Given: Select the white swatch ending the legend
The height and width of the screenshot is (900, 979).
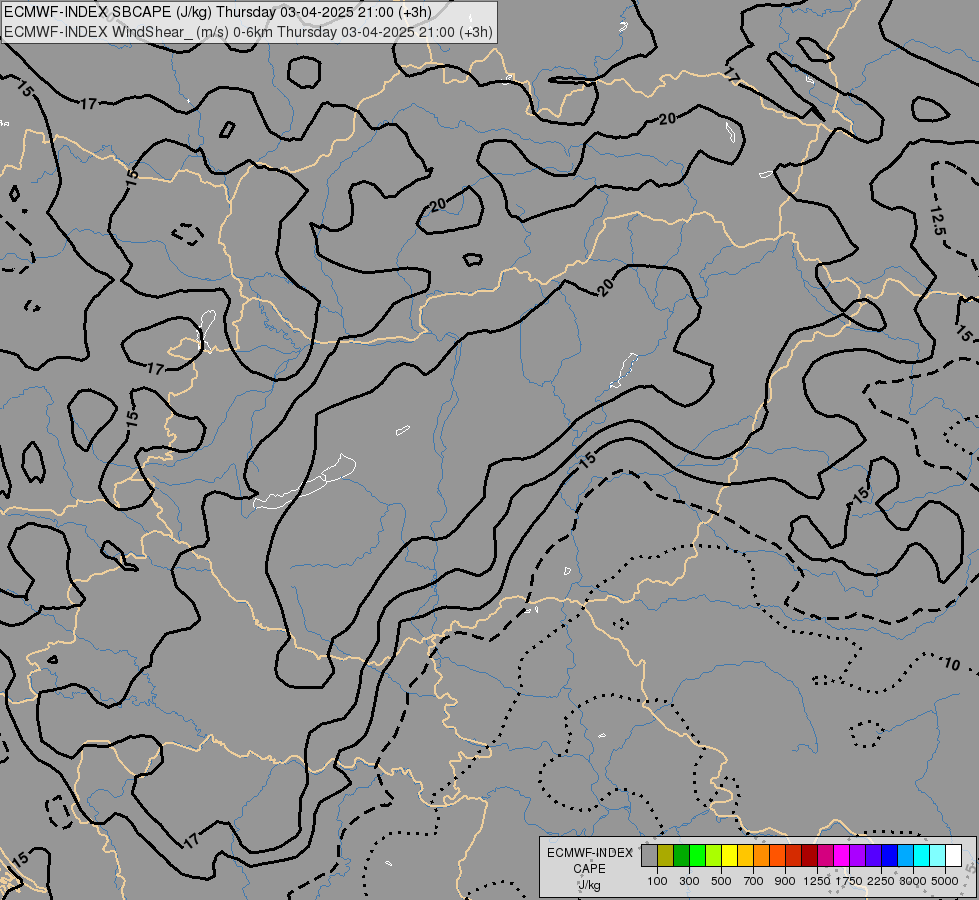Looking at the screenshot, I should pyautogui.click(x=953, y=855).
